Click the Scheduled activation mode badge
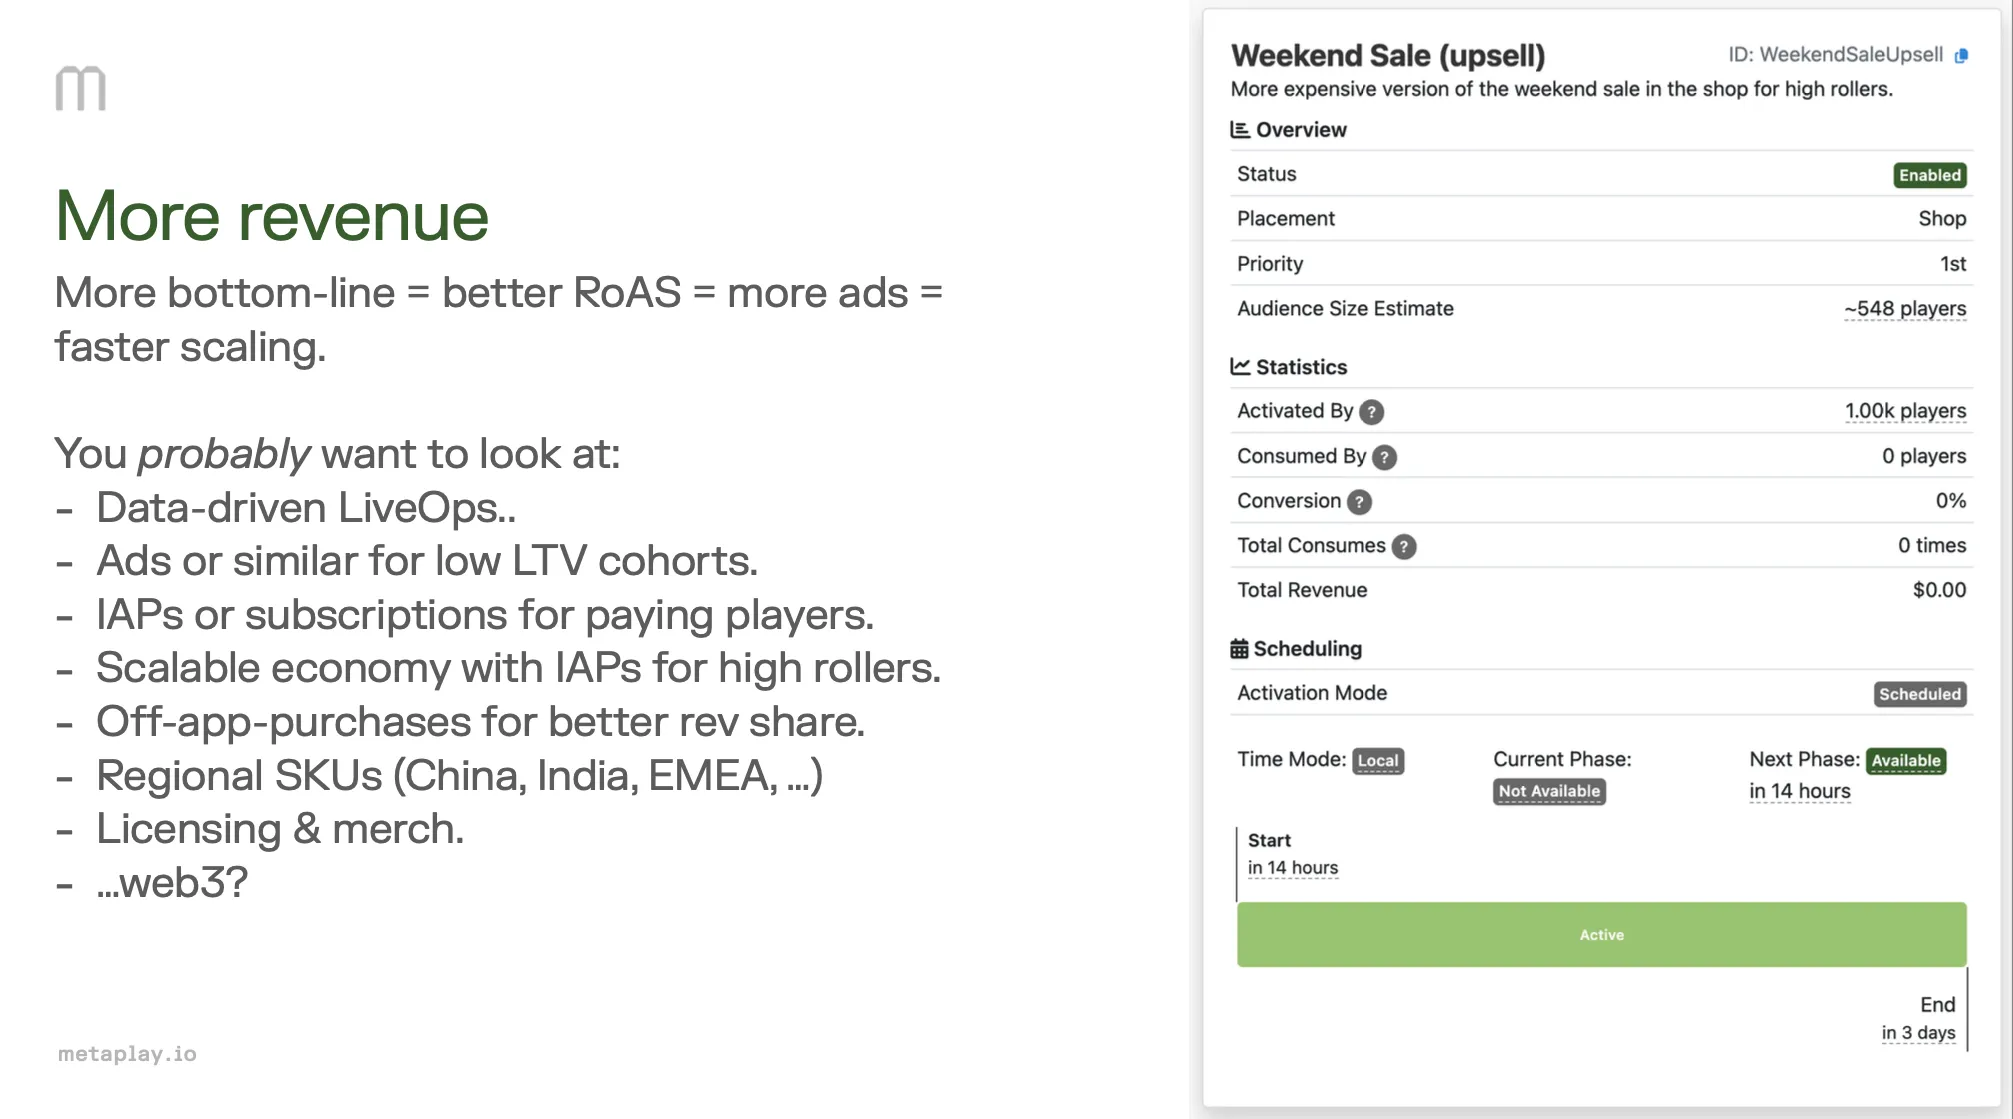This screenshot has width=2013, height=1119. coord(1919,693)
